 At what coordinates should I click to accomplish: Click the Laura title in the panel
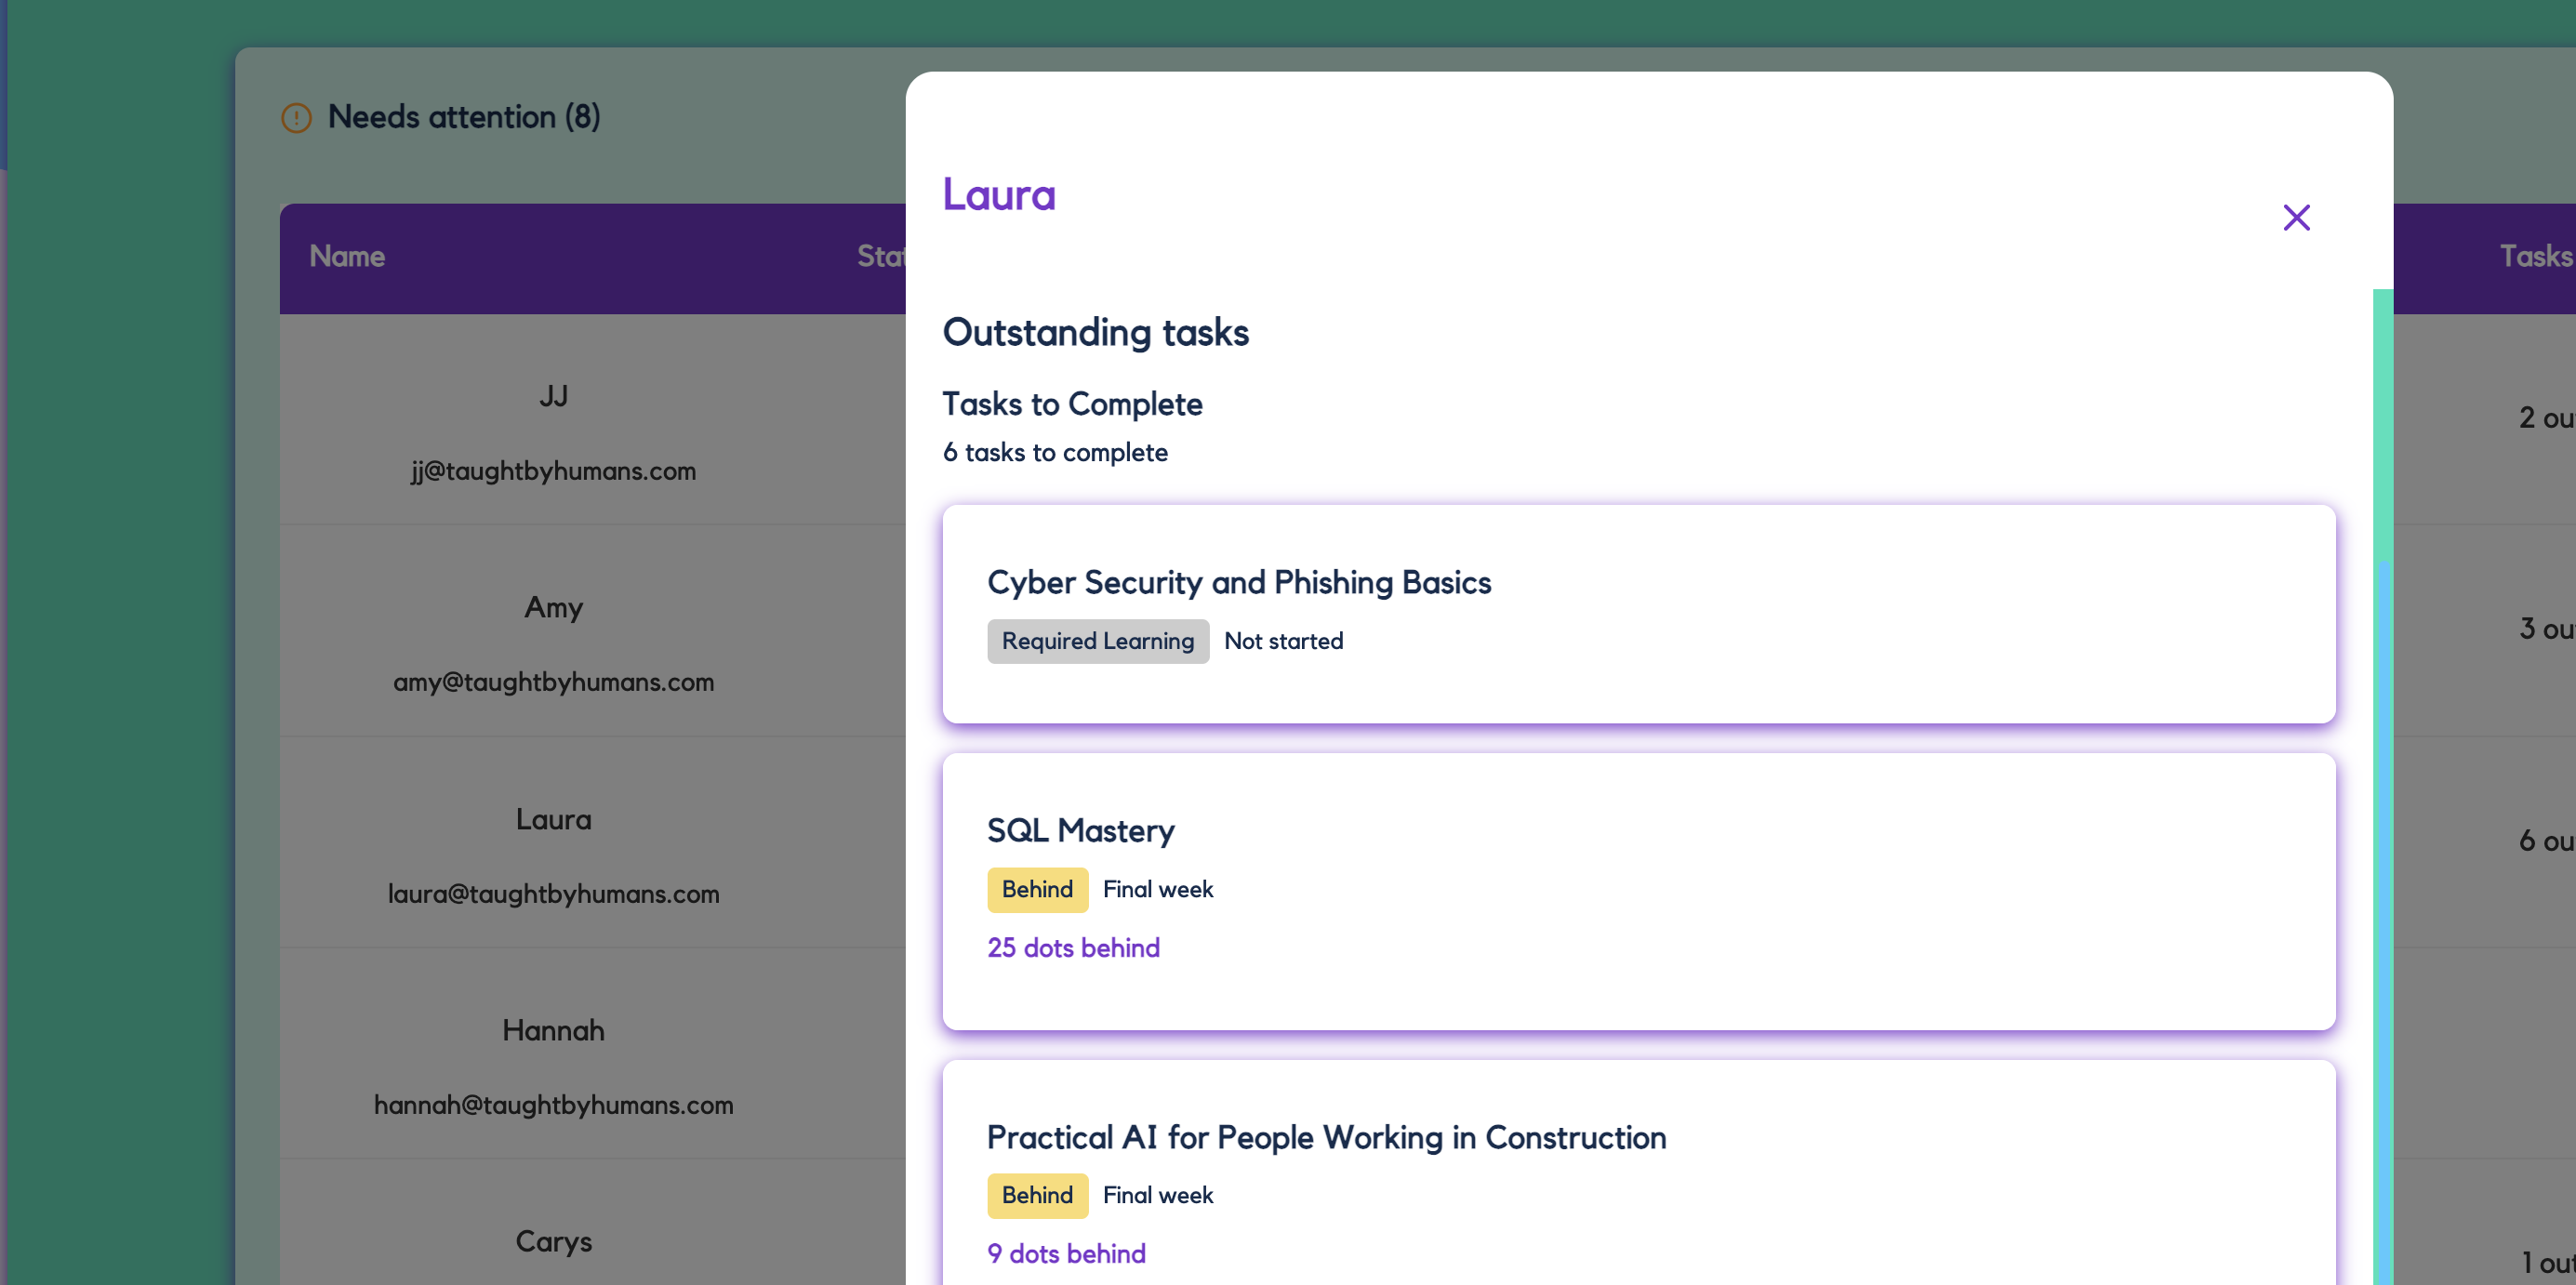999,194
